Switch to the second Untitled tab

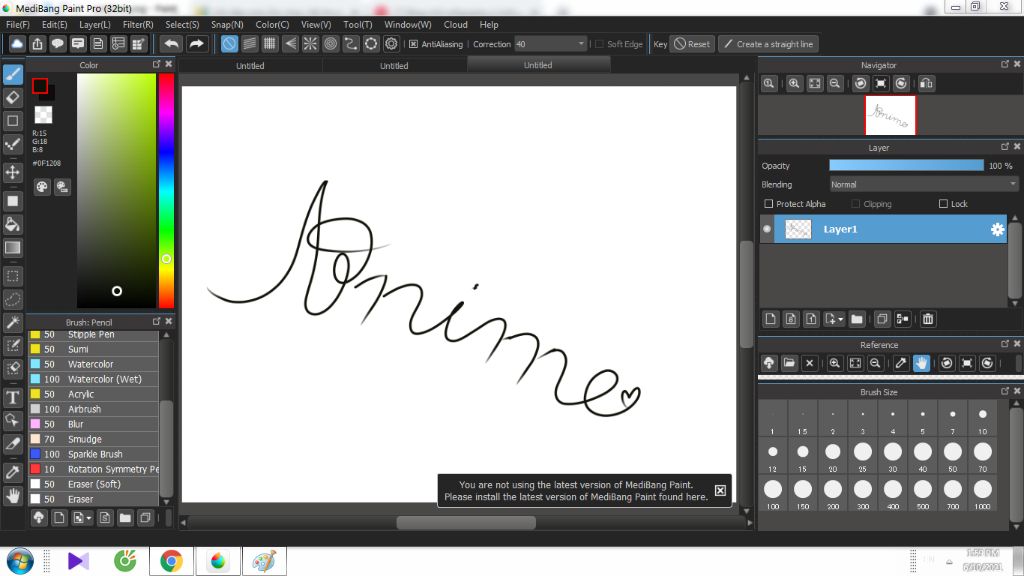(394, 65)
